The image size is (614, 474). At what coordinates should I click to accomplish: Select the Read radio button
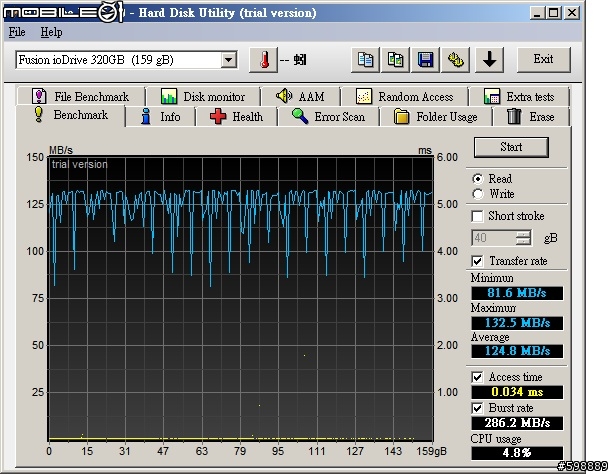[x=478, y=179]
